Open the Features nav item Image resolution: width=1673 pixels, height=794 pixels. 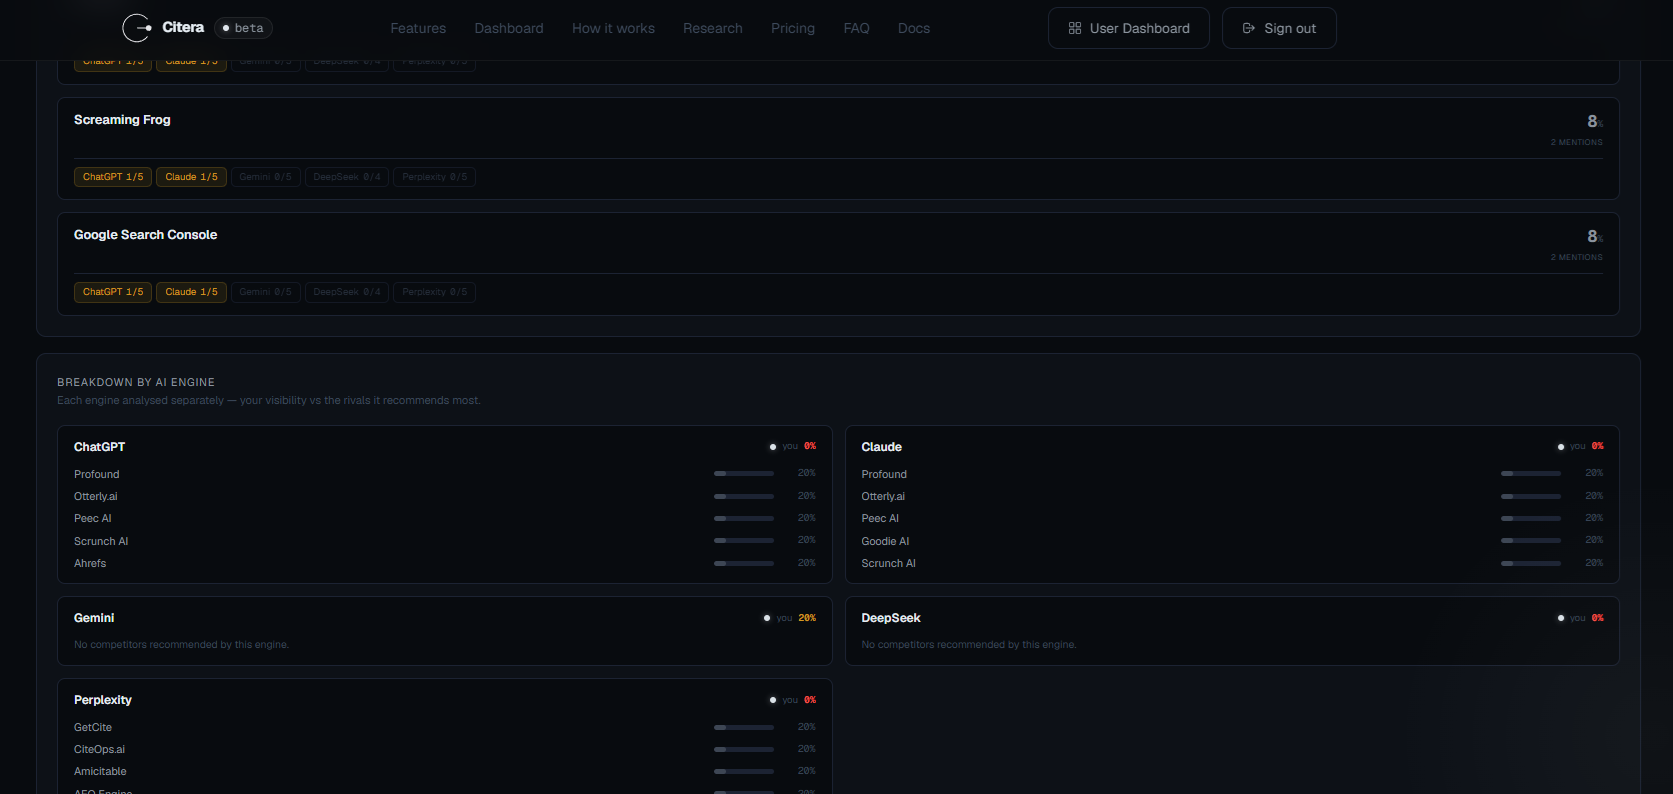click(418, 28)
